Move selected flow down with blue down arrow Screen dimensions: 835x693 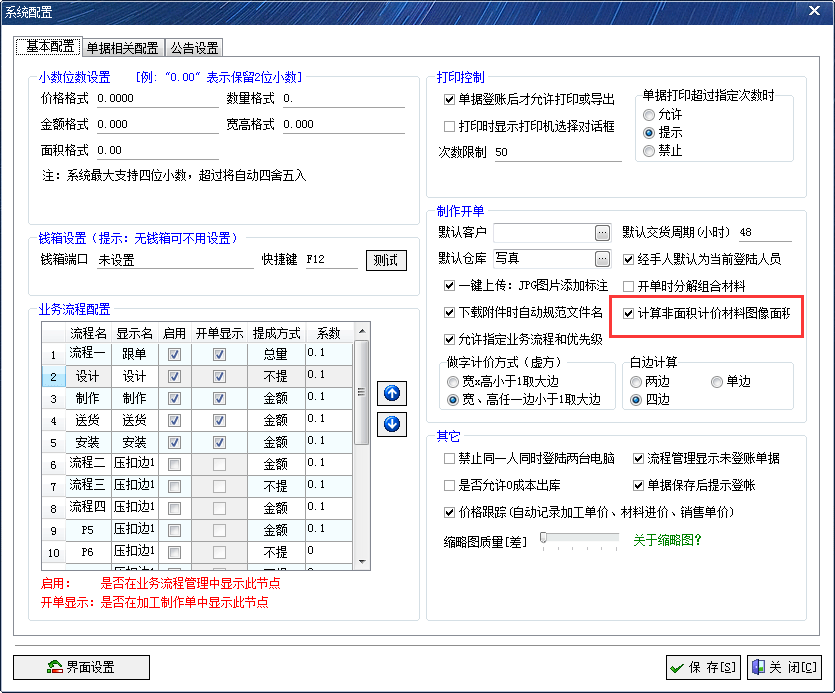[391, 422]
